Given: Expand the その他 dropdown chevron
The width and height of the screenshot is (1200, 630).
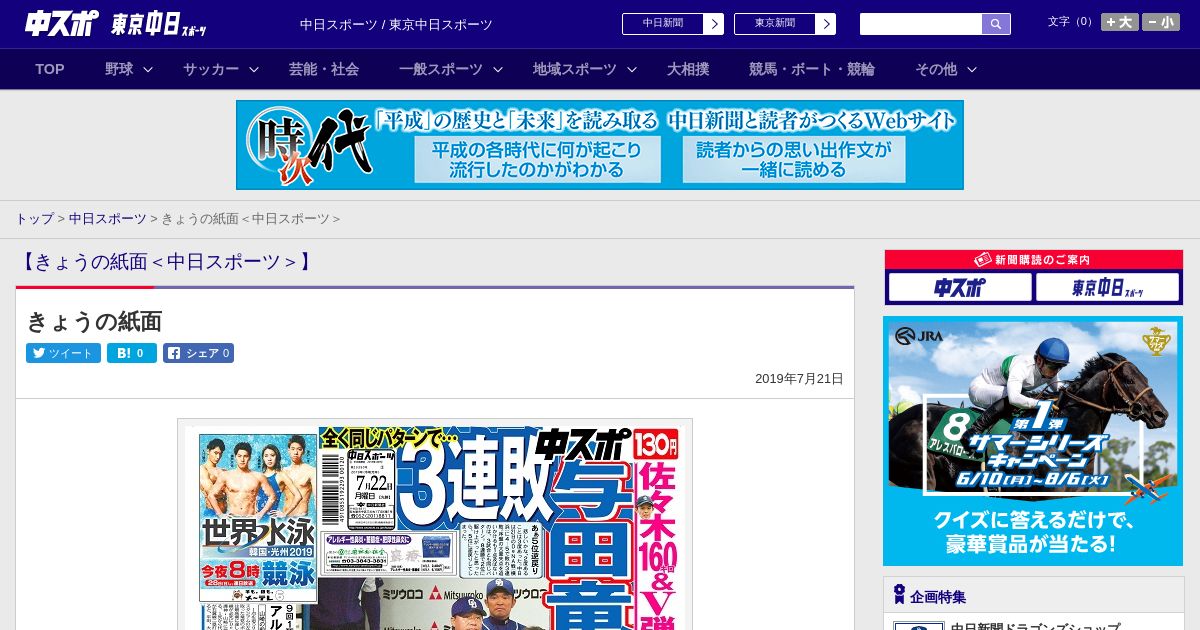Looking at the screenshot, I should point(972,70).
